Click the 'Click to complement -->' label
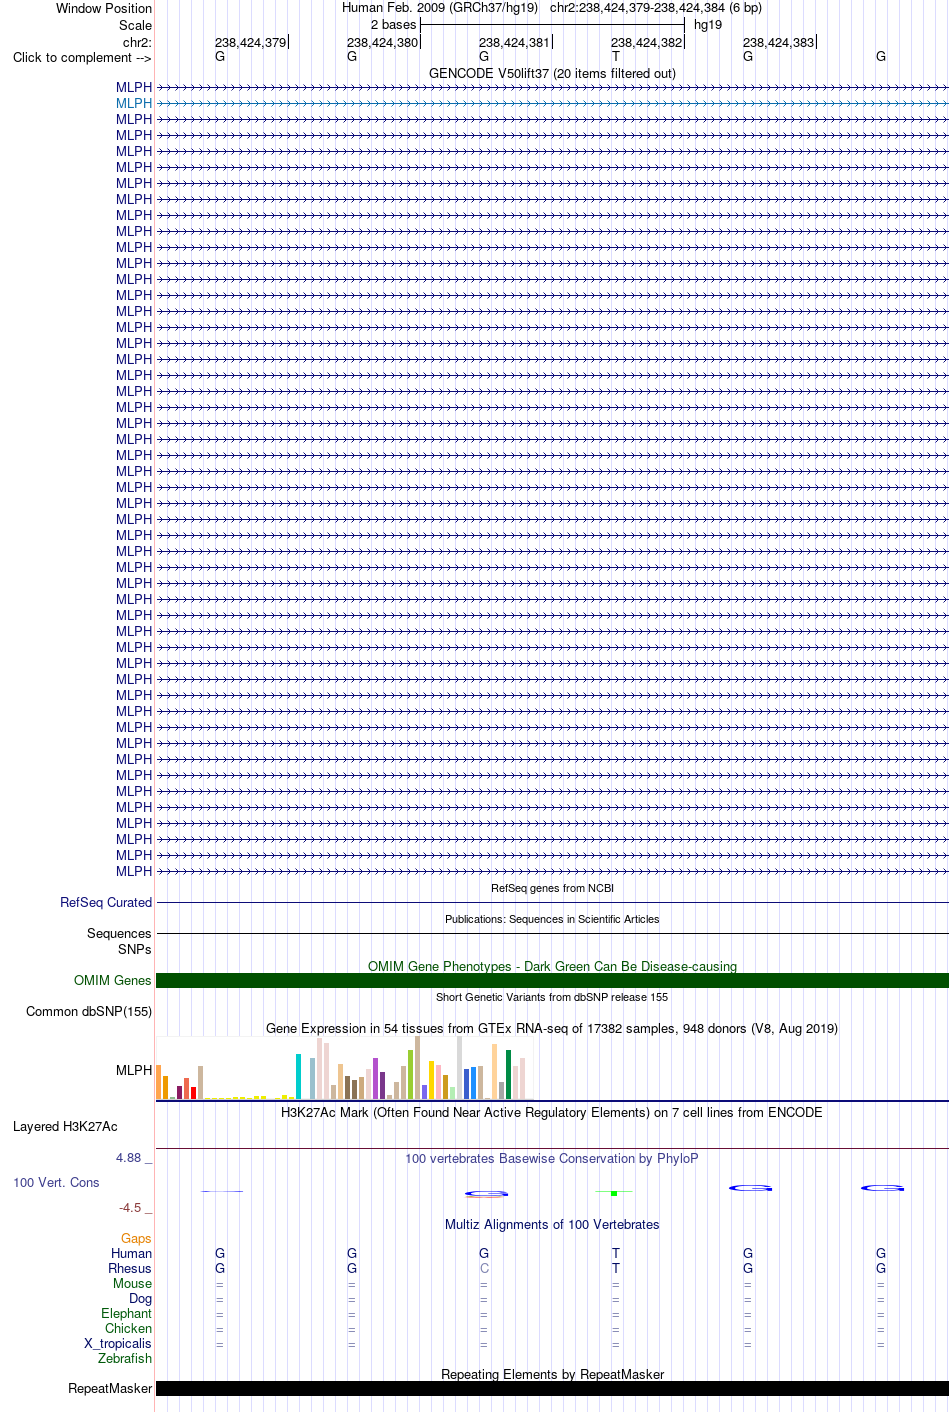The image size is (950, 1412). [x=82, y=57]
